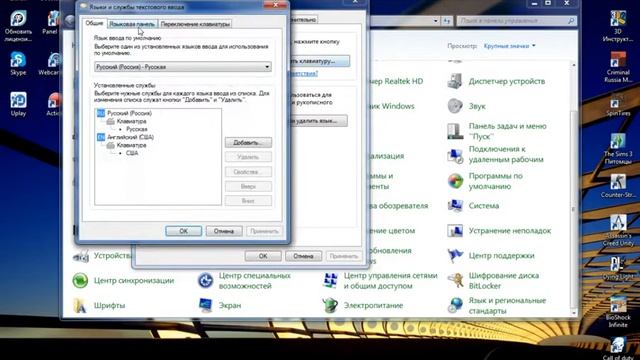The image size is (640, 360).
Task: Open the Диспетчер устройств icon
Action: pos(455,81)
